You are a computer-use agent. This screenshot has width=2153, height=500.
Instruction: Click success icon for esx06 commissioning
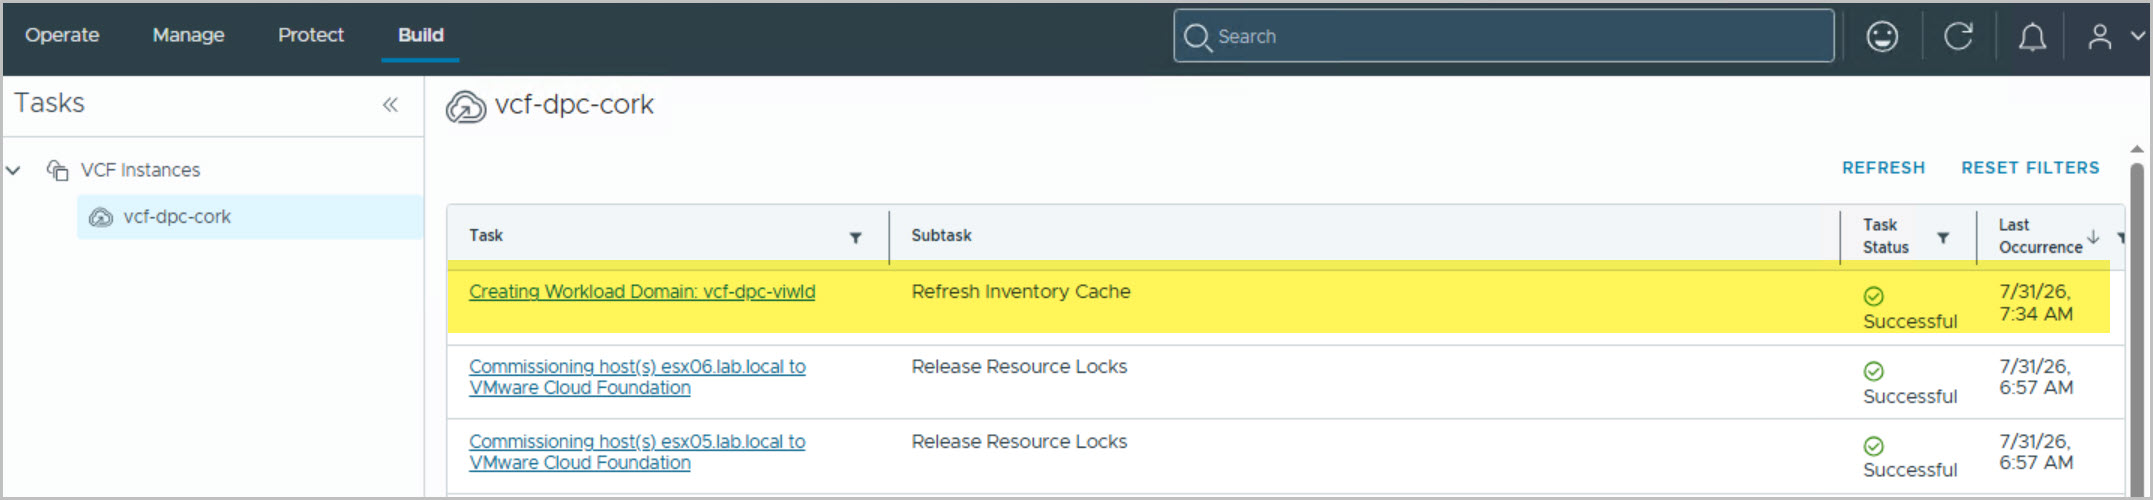coord(1873,371)
